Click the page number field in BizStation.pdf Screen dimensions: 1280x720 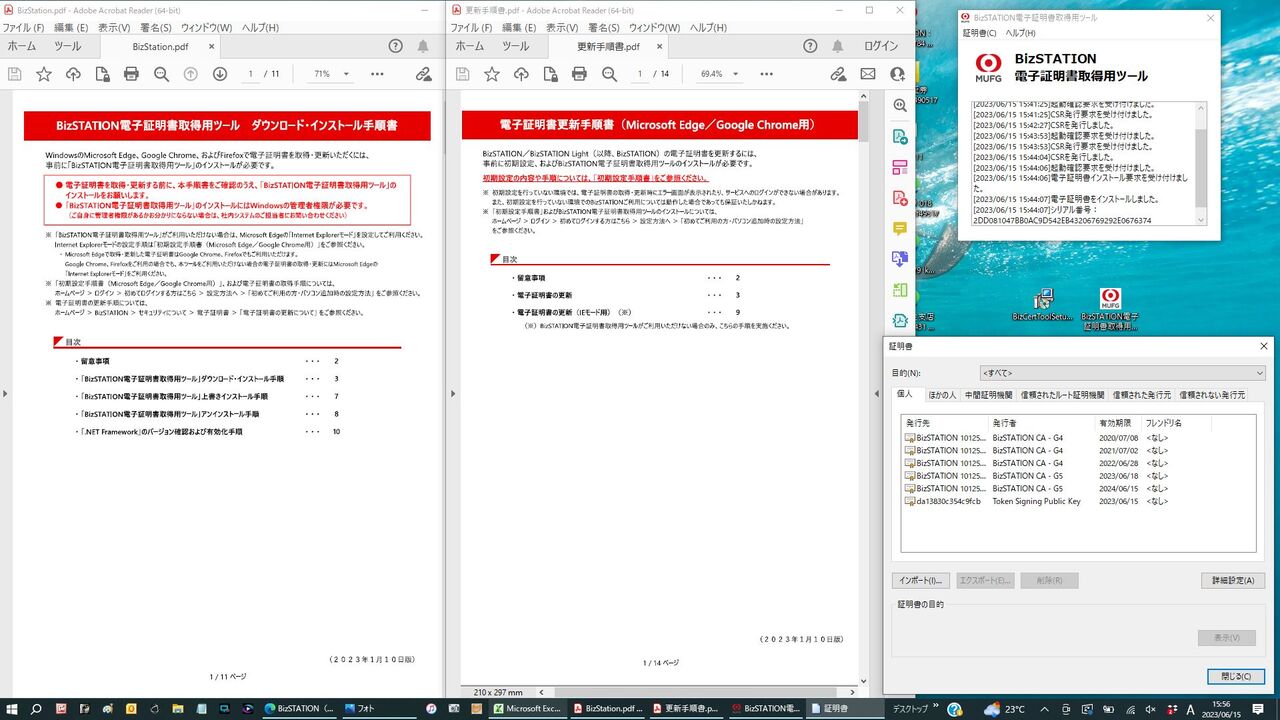pos(251,74)
